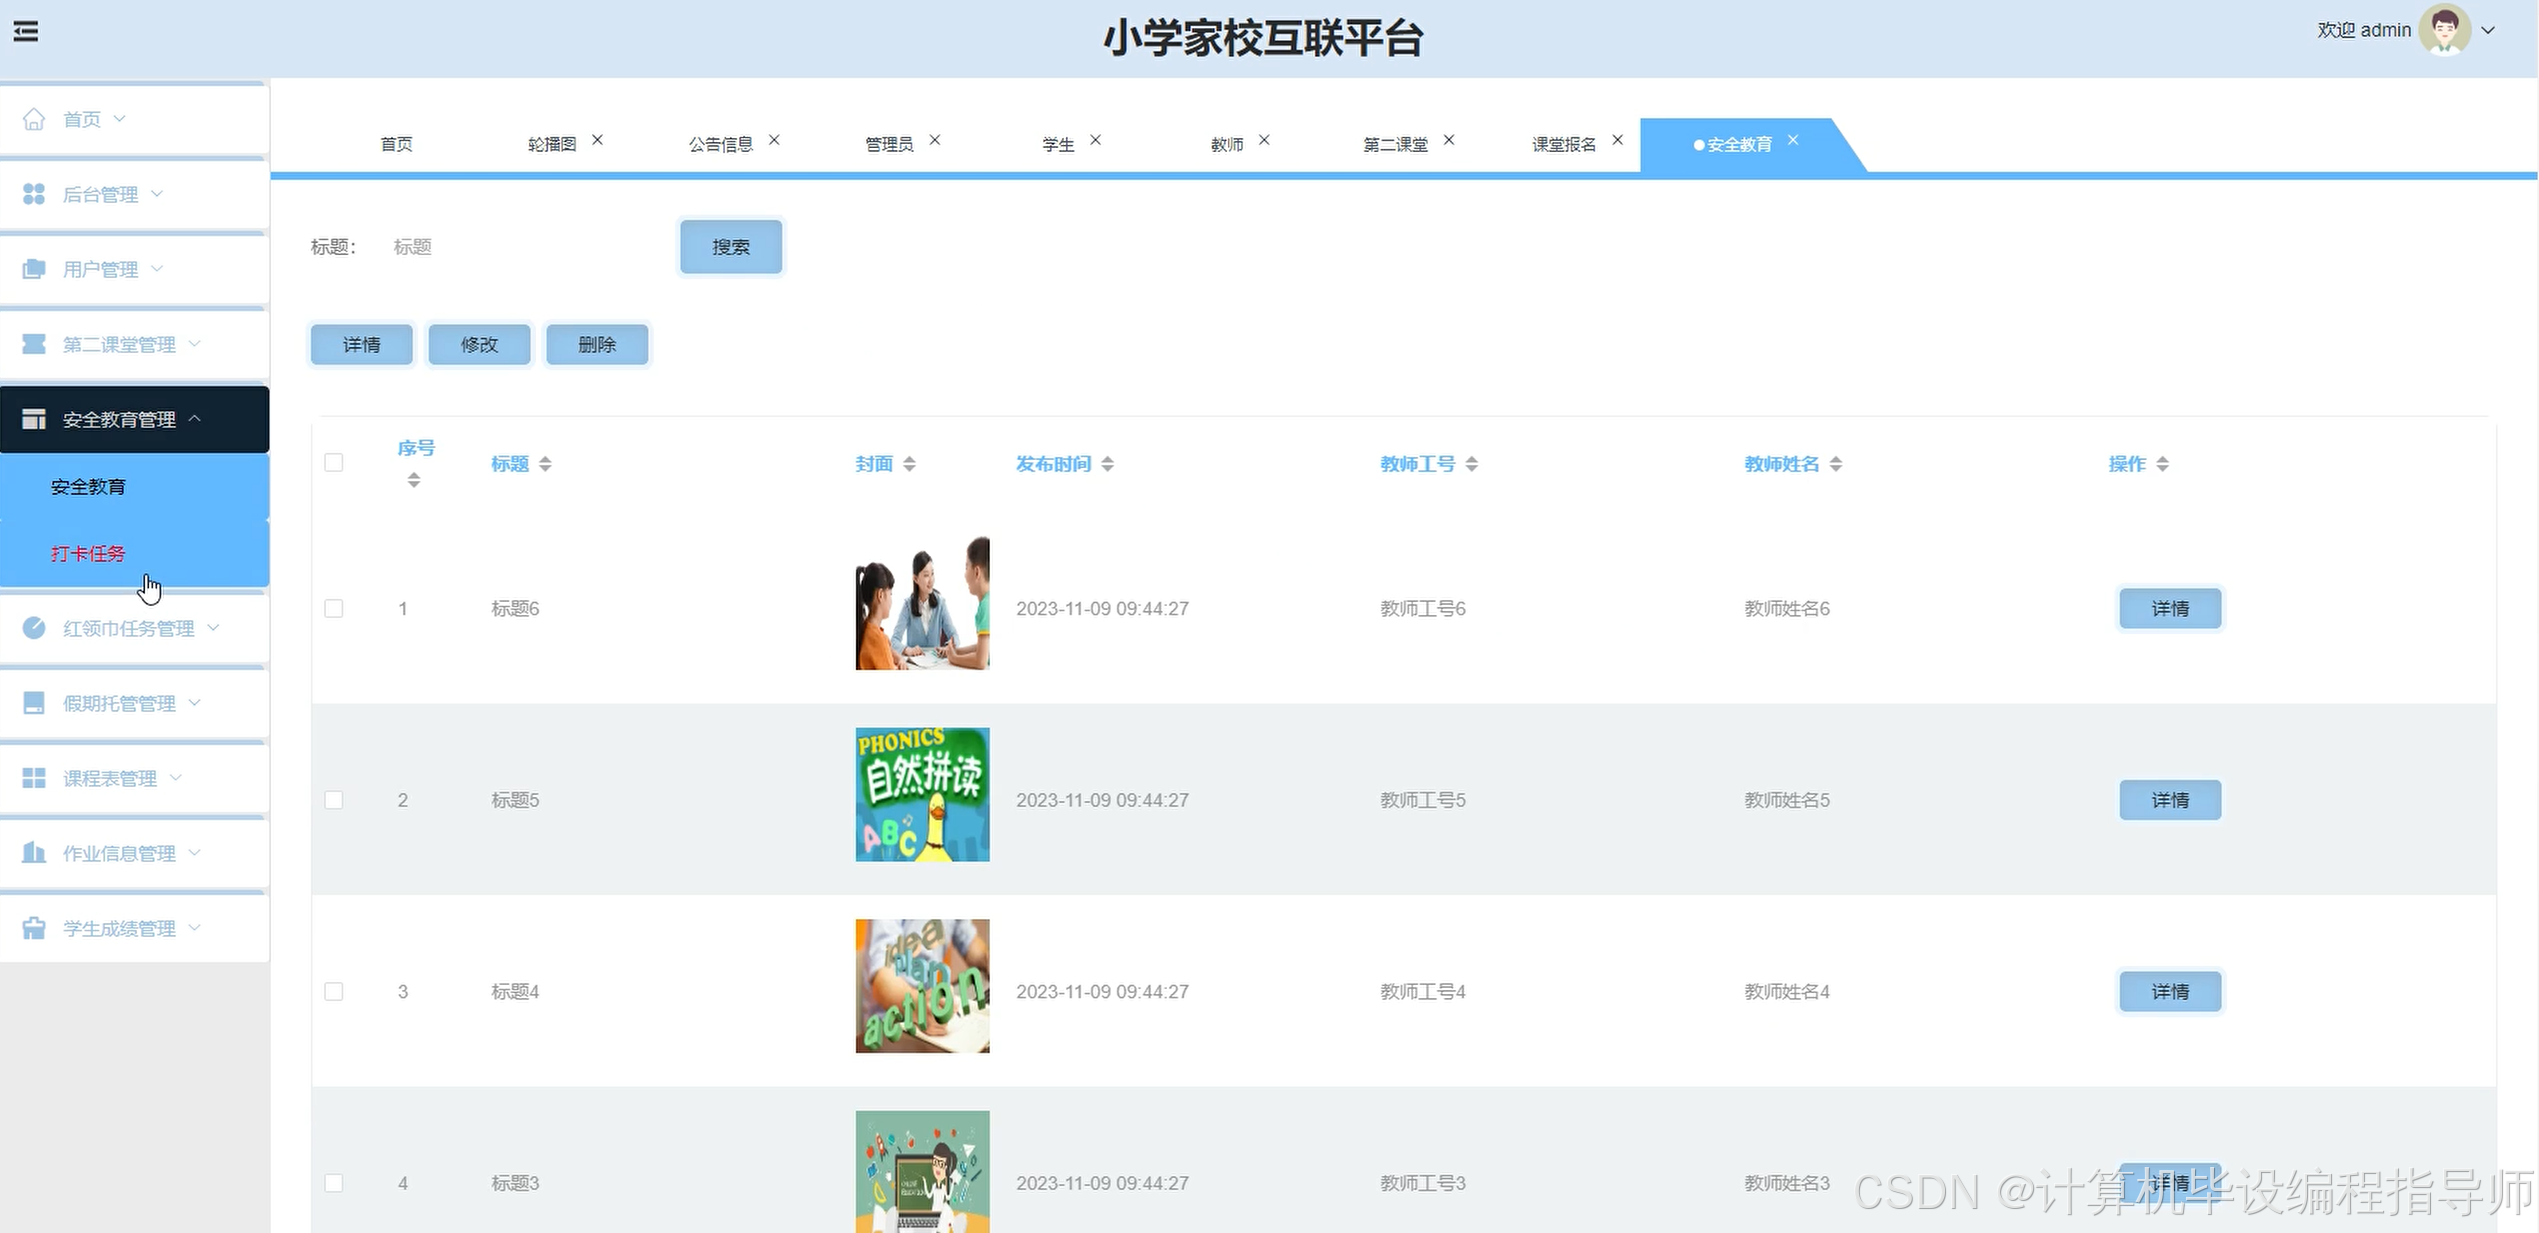The width and height of the screenshot is (2539, 1233).
Task: Sort table by 标题 column arrows
Action: coord(545,464)
